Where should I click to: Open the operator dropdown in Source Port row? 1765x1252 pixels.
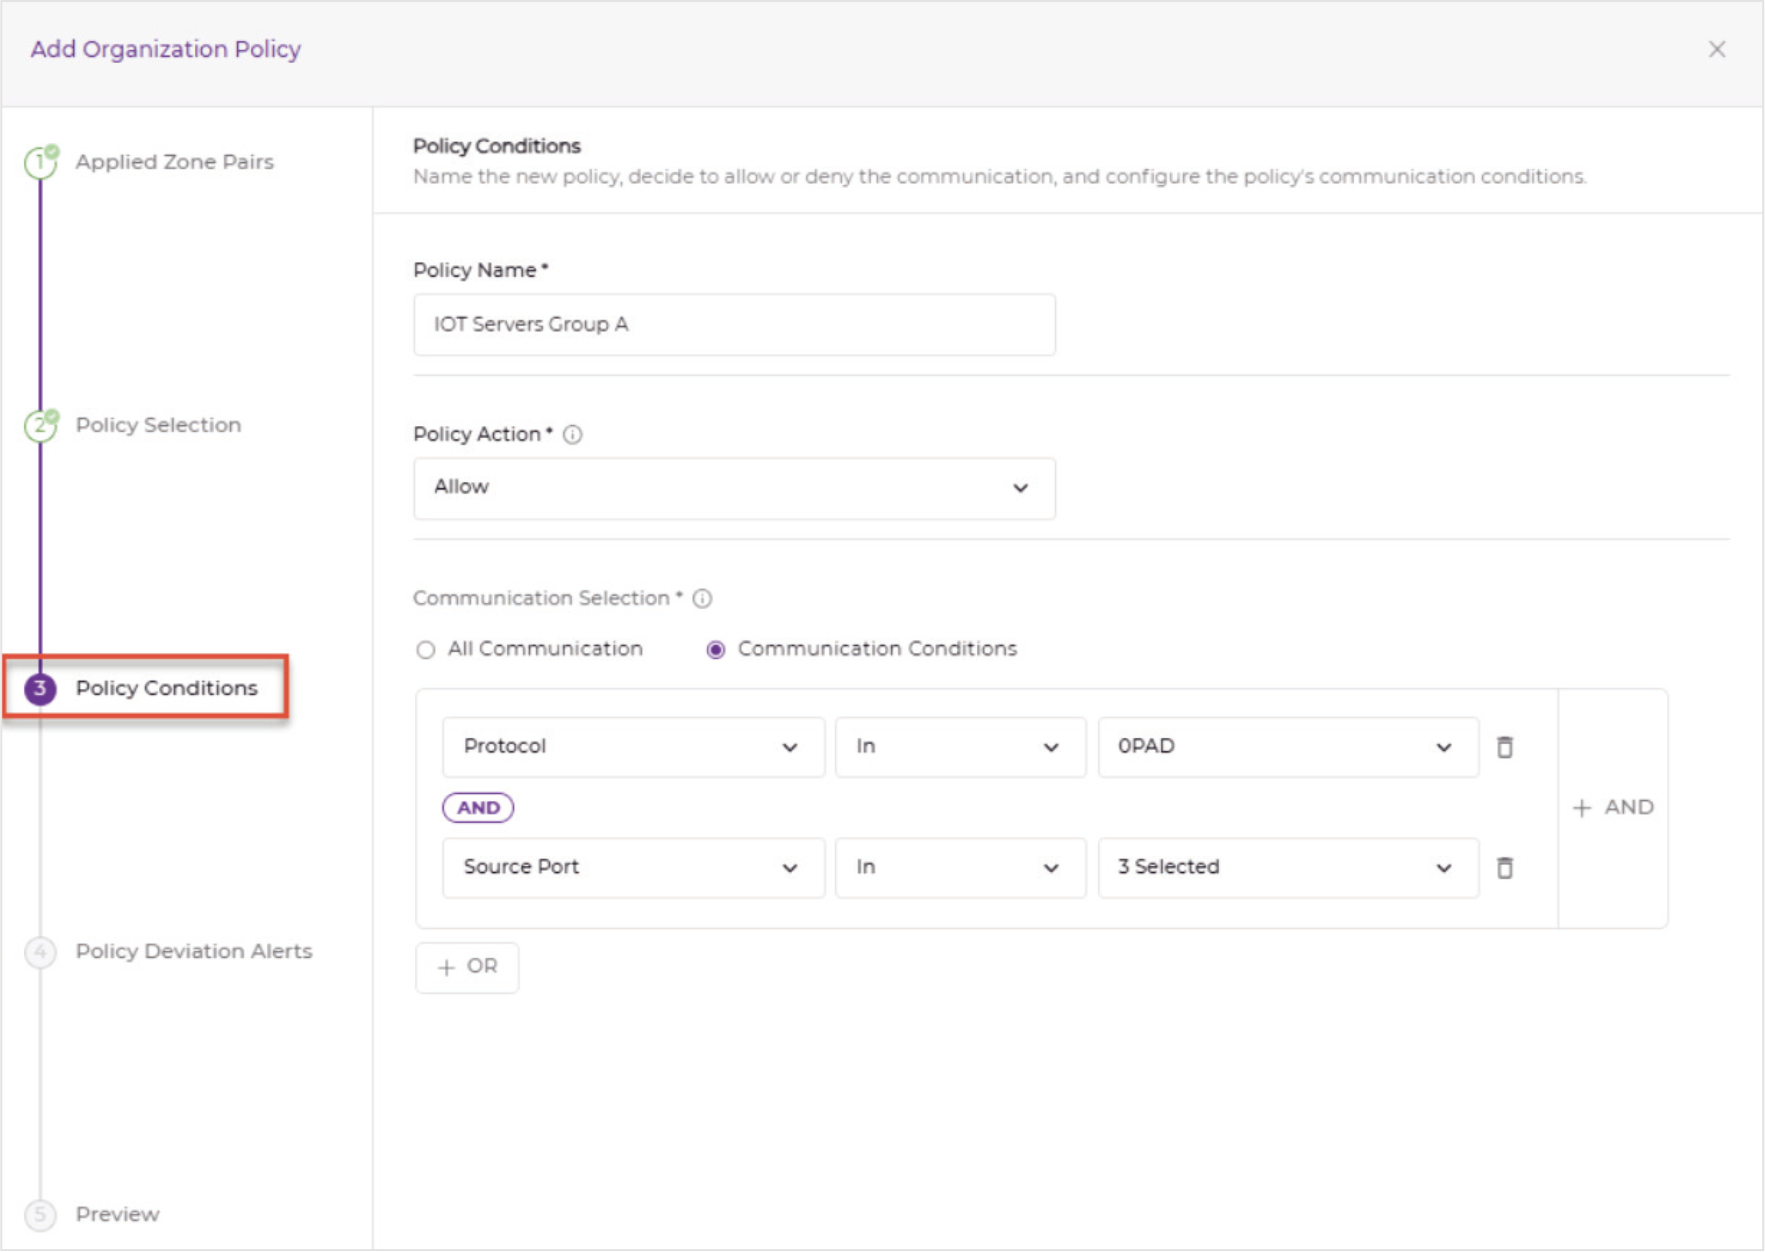960,867
